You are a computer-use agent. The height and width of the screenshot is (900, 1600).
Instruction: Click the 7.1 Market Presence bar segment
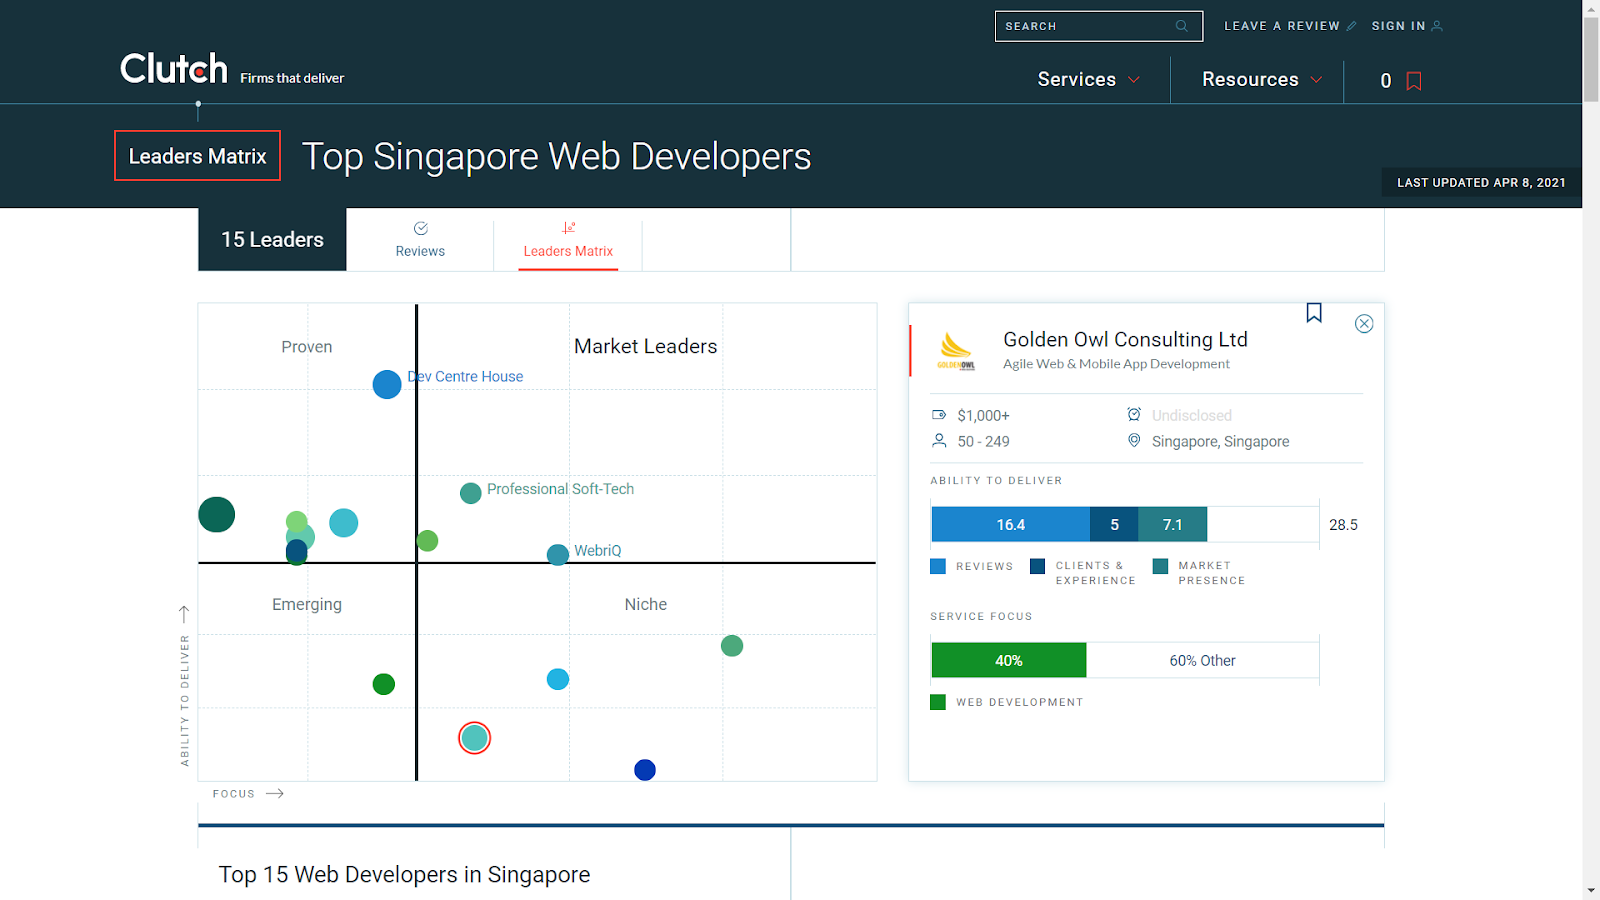[1173, 525]
